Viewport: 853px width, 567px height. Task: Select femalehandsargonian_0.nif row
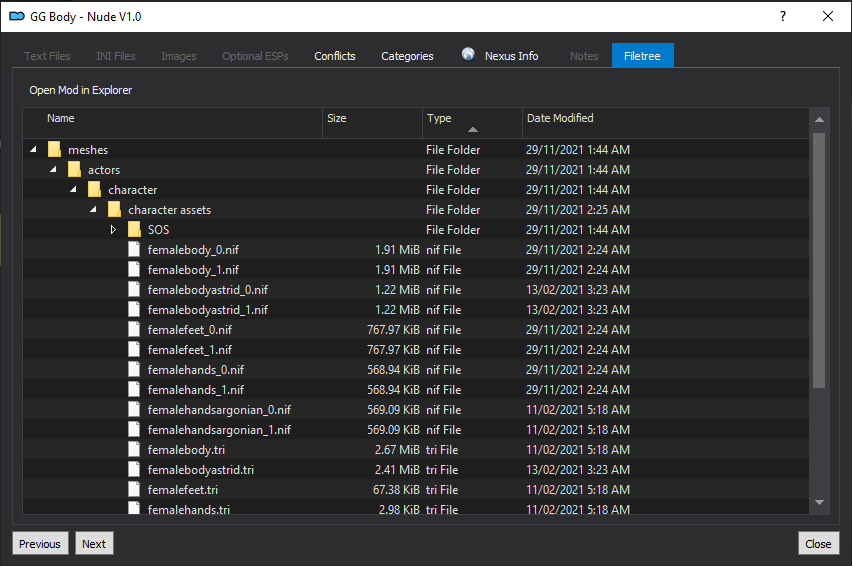[x=416, y=410]
